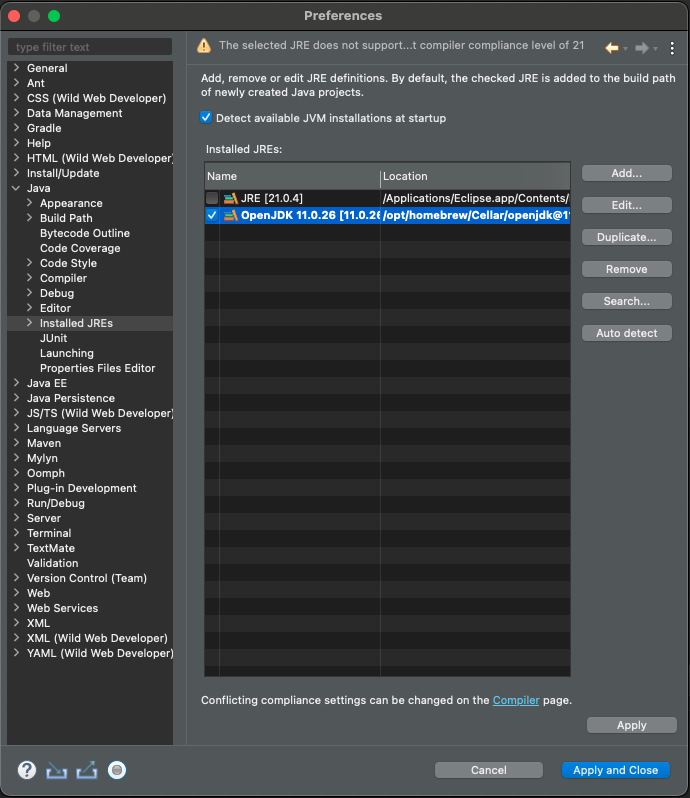Viewport: 690px width, 798px height.
Task: Click the warning triangle icon
Action: pos(204,46)
